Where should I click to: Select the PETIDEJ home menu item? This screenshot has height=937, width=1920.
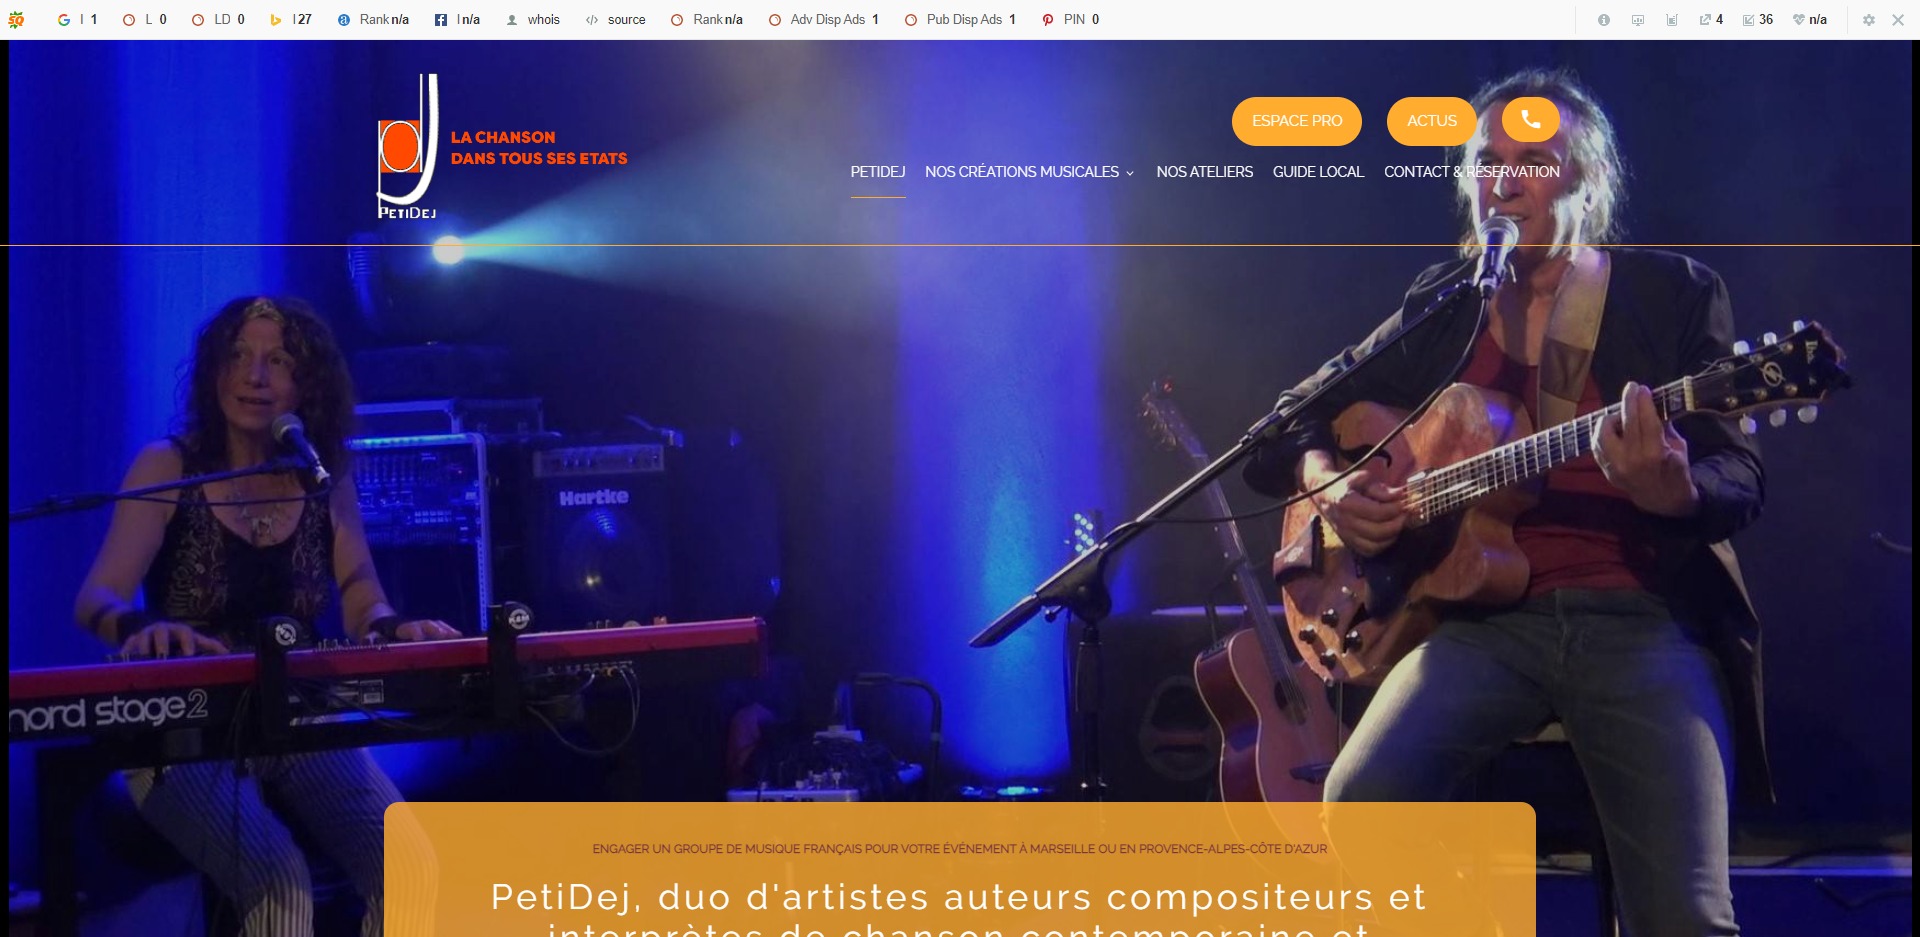click(878, 172)
